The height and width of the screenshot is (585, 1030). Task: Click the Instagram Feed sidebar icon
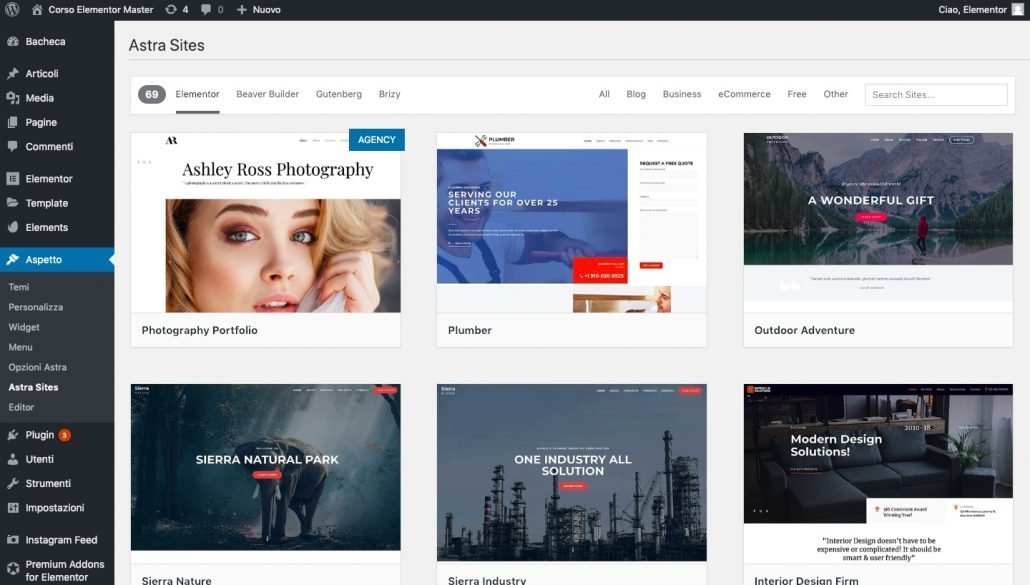pos(12,540)
